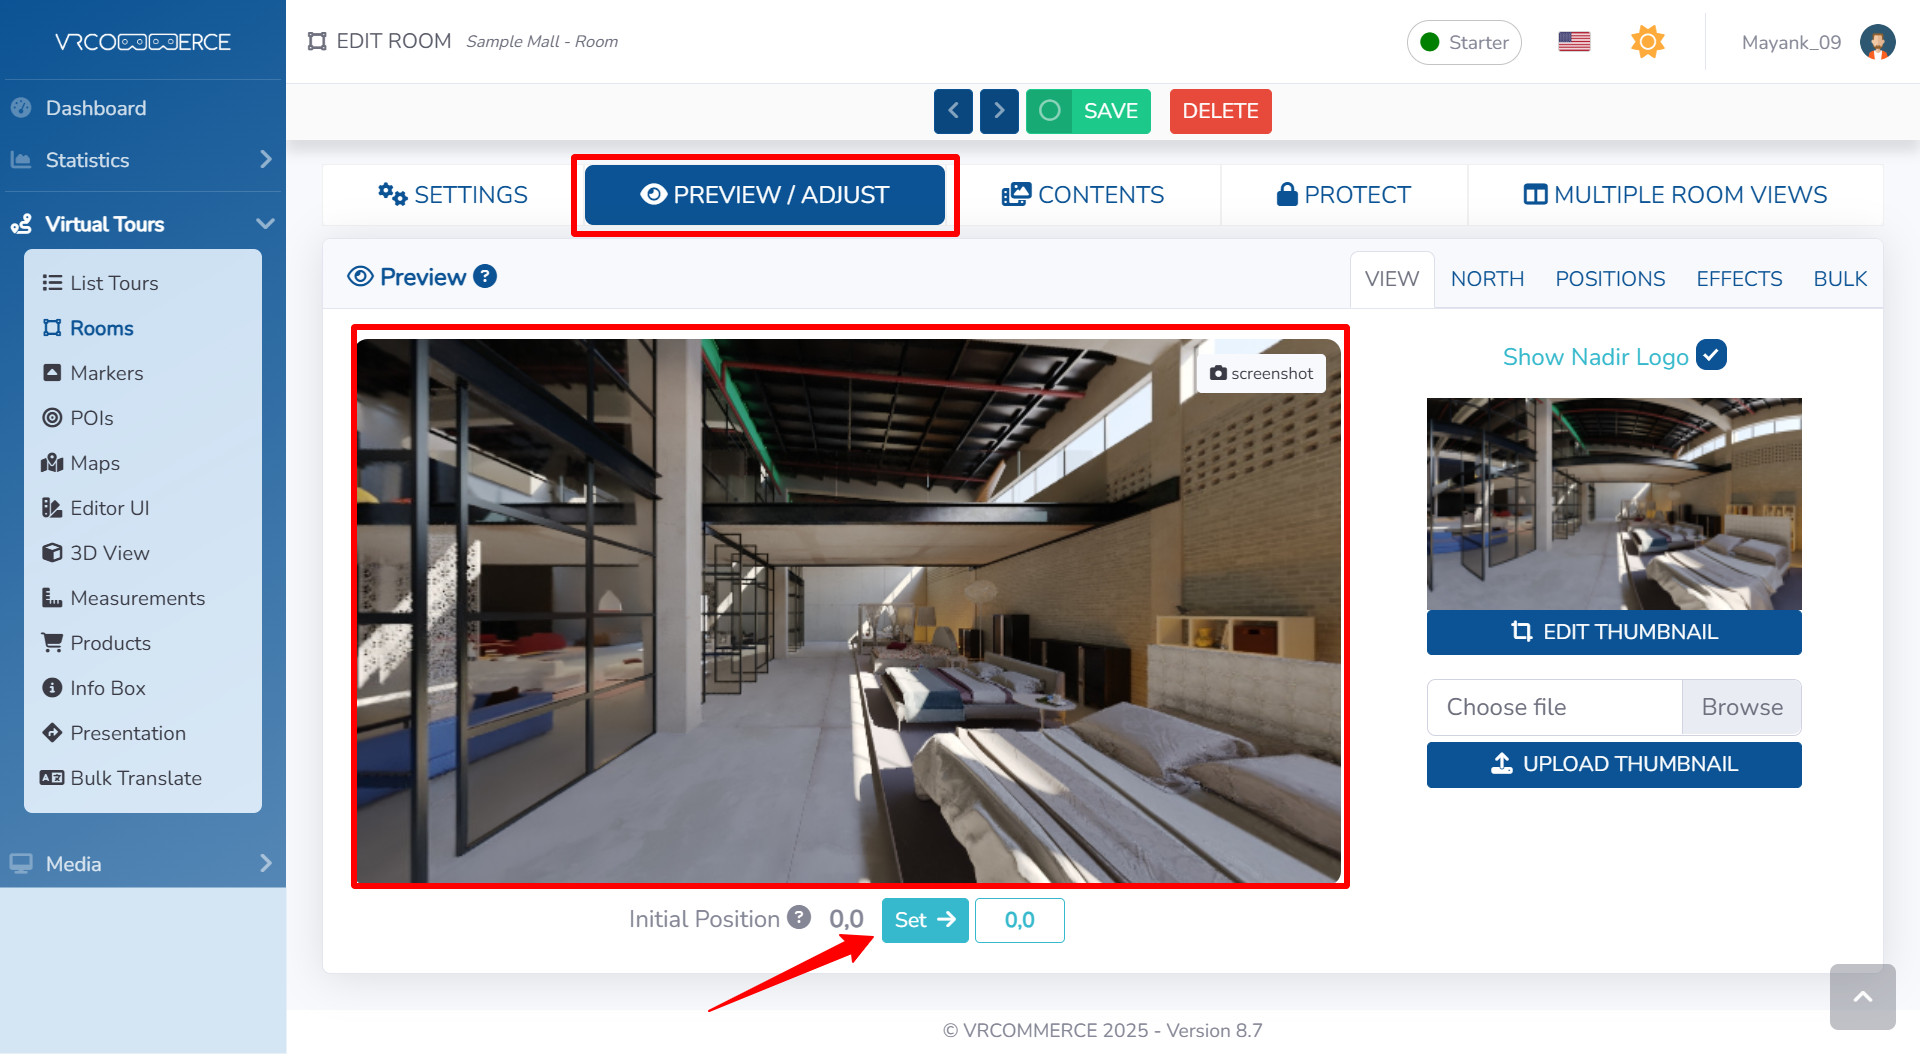
Task: Click the Set initial position button
Action: tap(924, 920)
